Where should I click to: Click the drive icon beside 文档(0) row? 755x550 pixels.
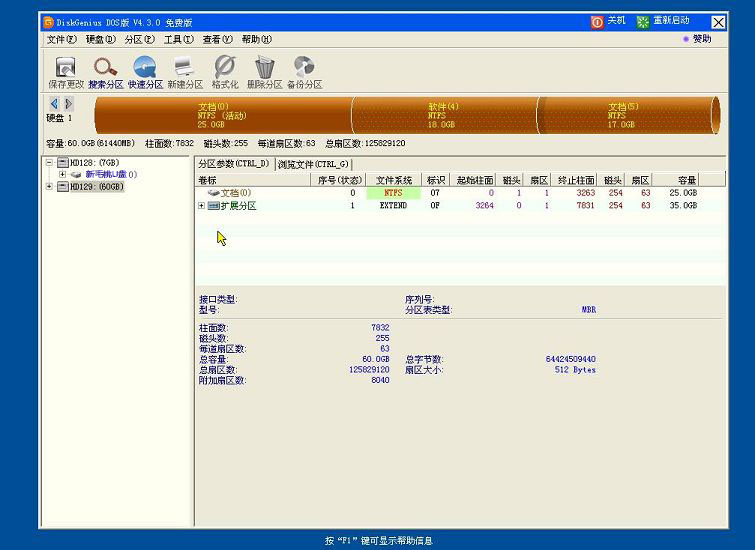click(213, 193)
